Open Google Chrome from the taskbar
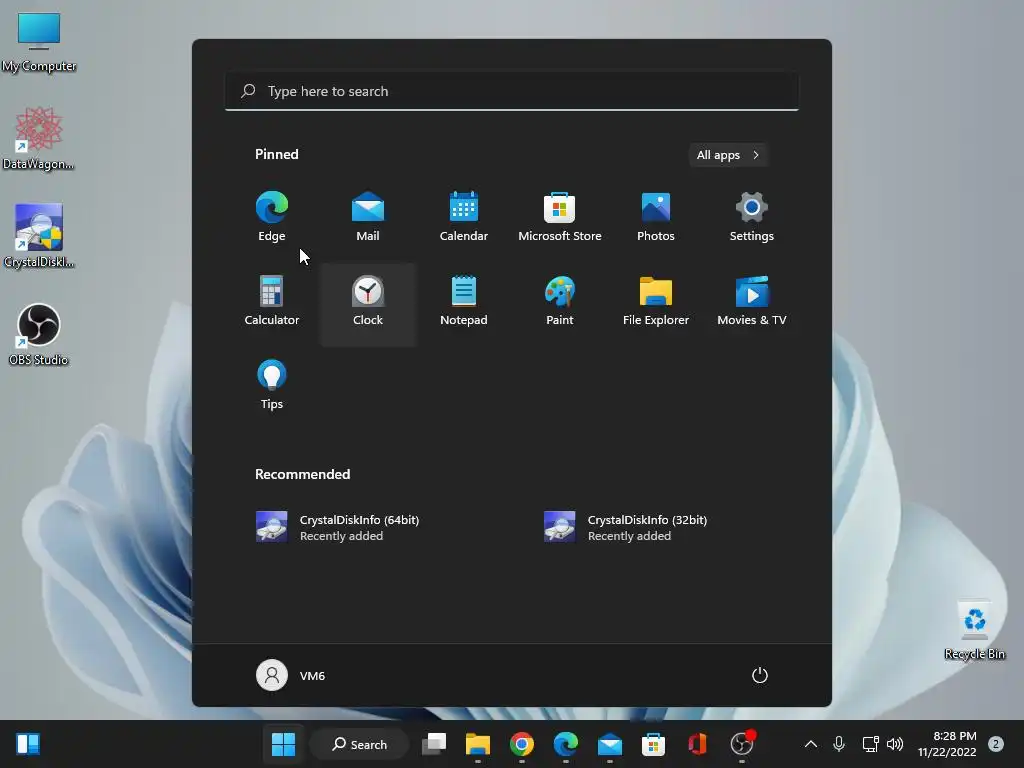1024x768 pixels. tap(522, 744)
